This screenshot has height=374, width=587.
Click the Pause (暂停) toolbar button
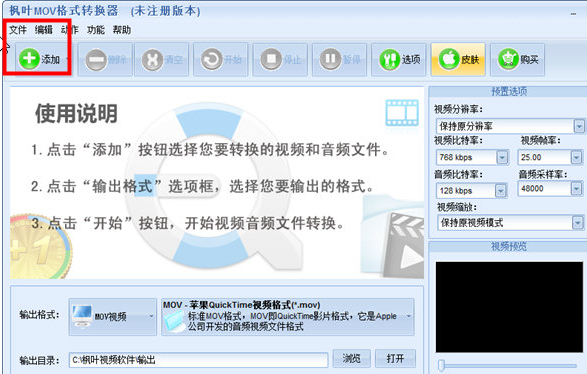[340, 59]
